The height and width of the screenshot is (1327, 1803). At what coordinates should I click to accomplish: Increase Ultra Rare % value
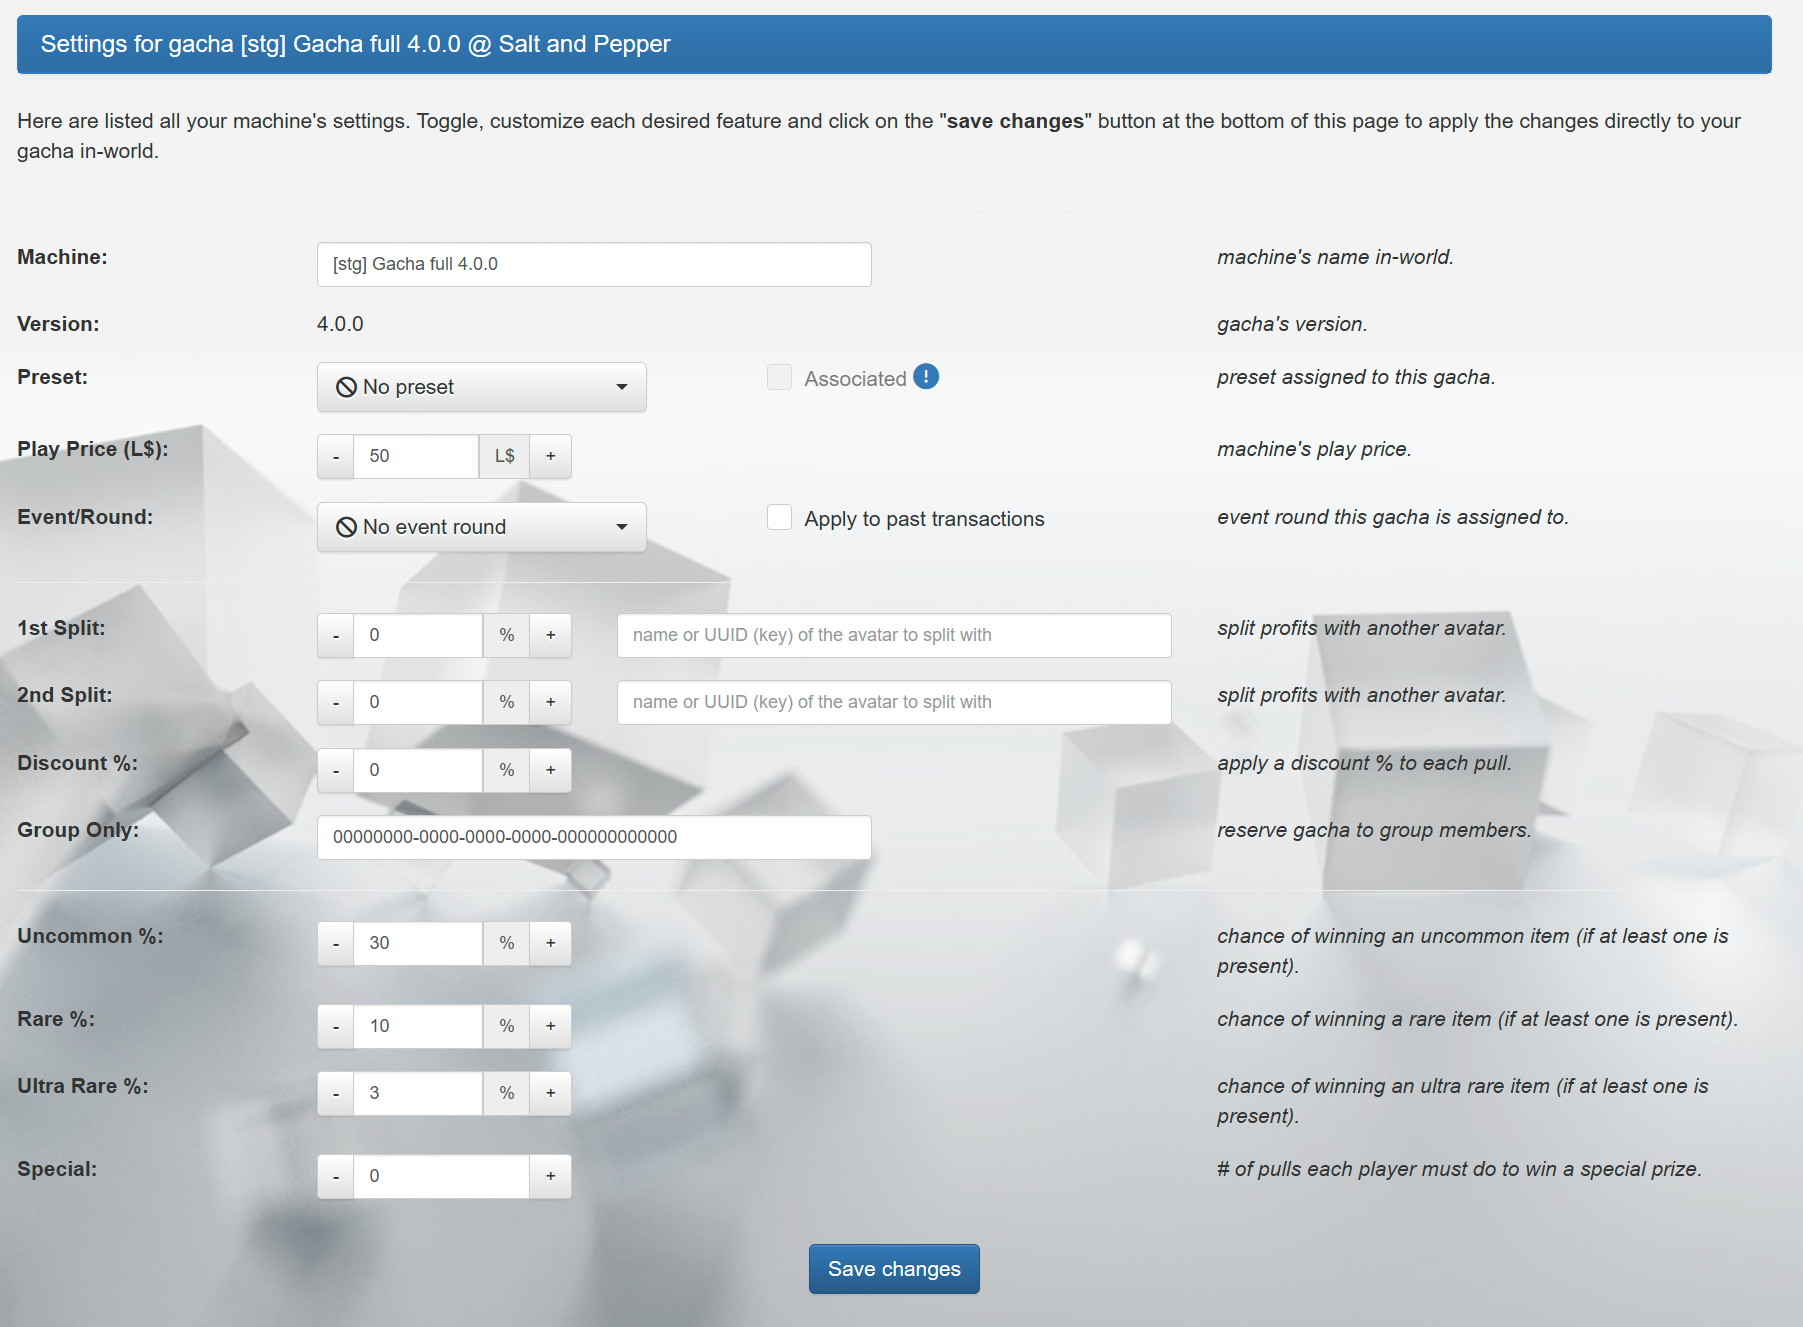point(550,1093)
